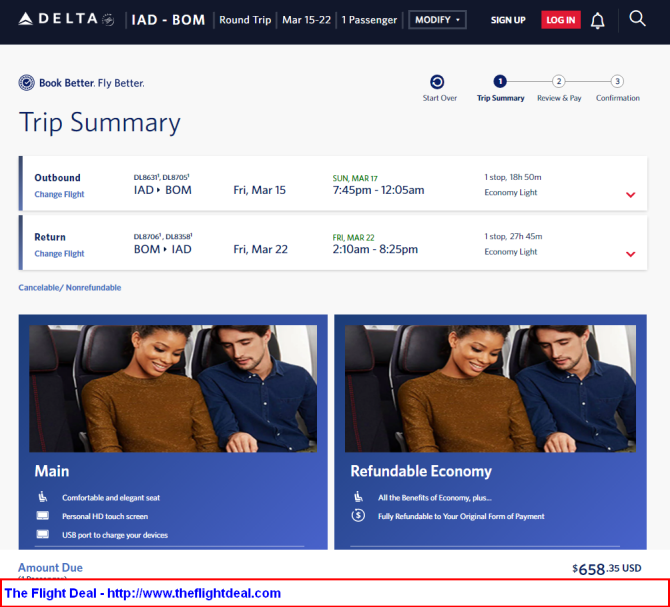Click 1 stop, 27h 45m text
The width and height of the screenshot is (670, 607).
(x=513, y=236)
